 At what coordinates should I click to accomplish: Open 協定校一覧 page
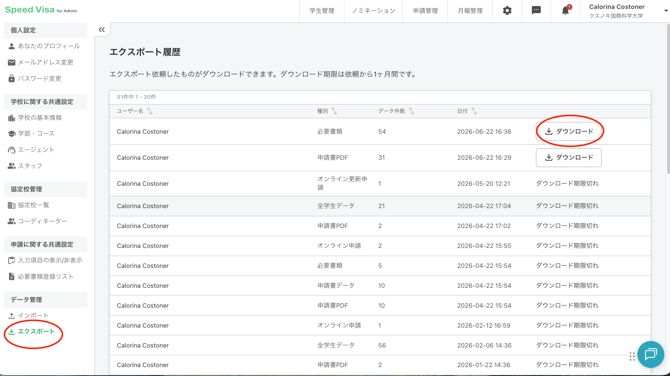[x=29, y=205]
